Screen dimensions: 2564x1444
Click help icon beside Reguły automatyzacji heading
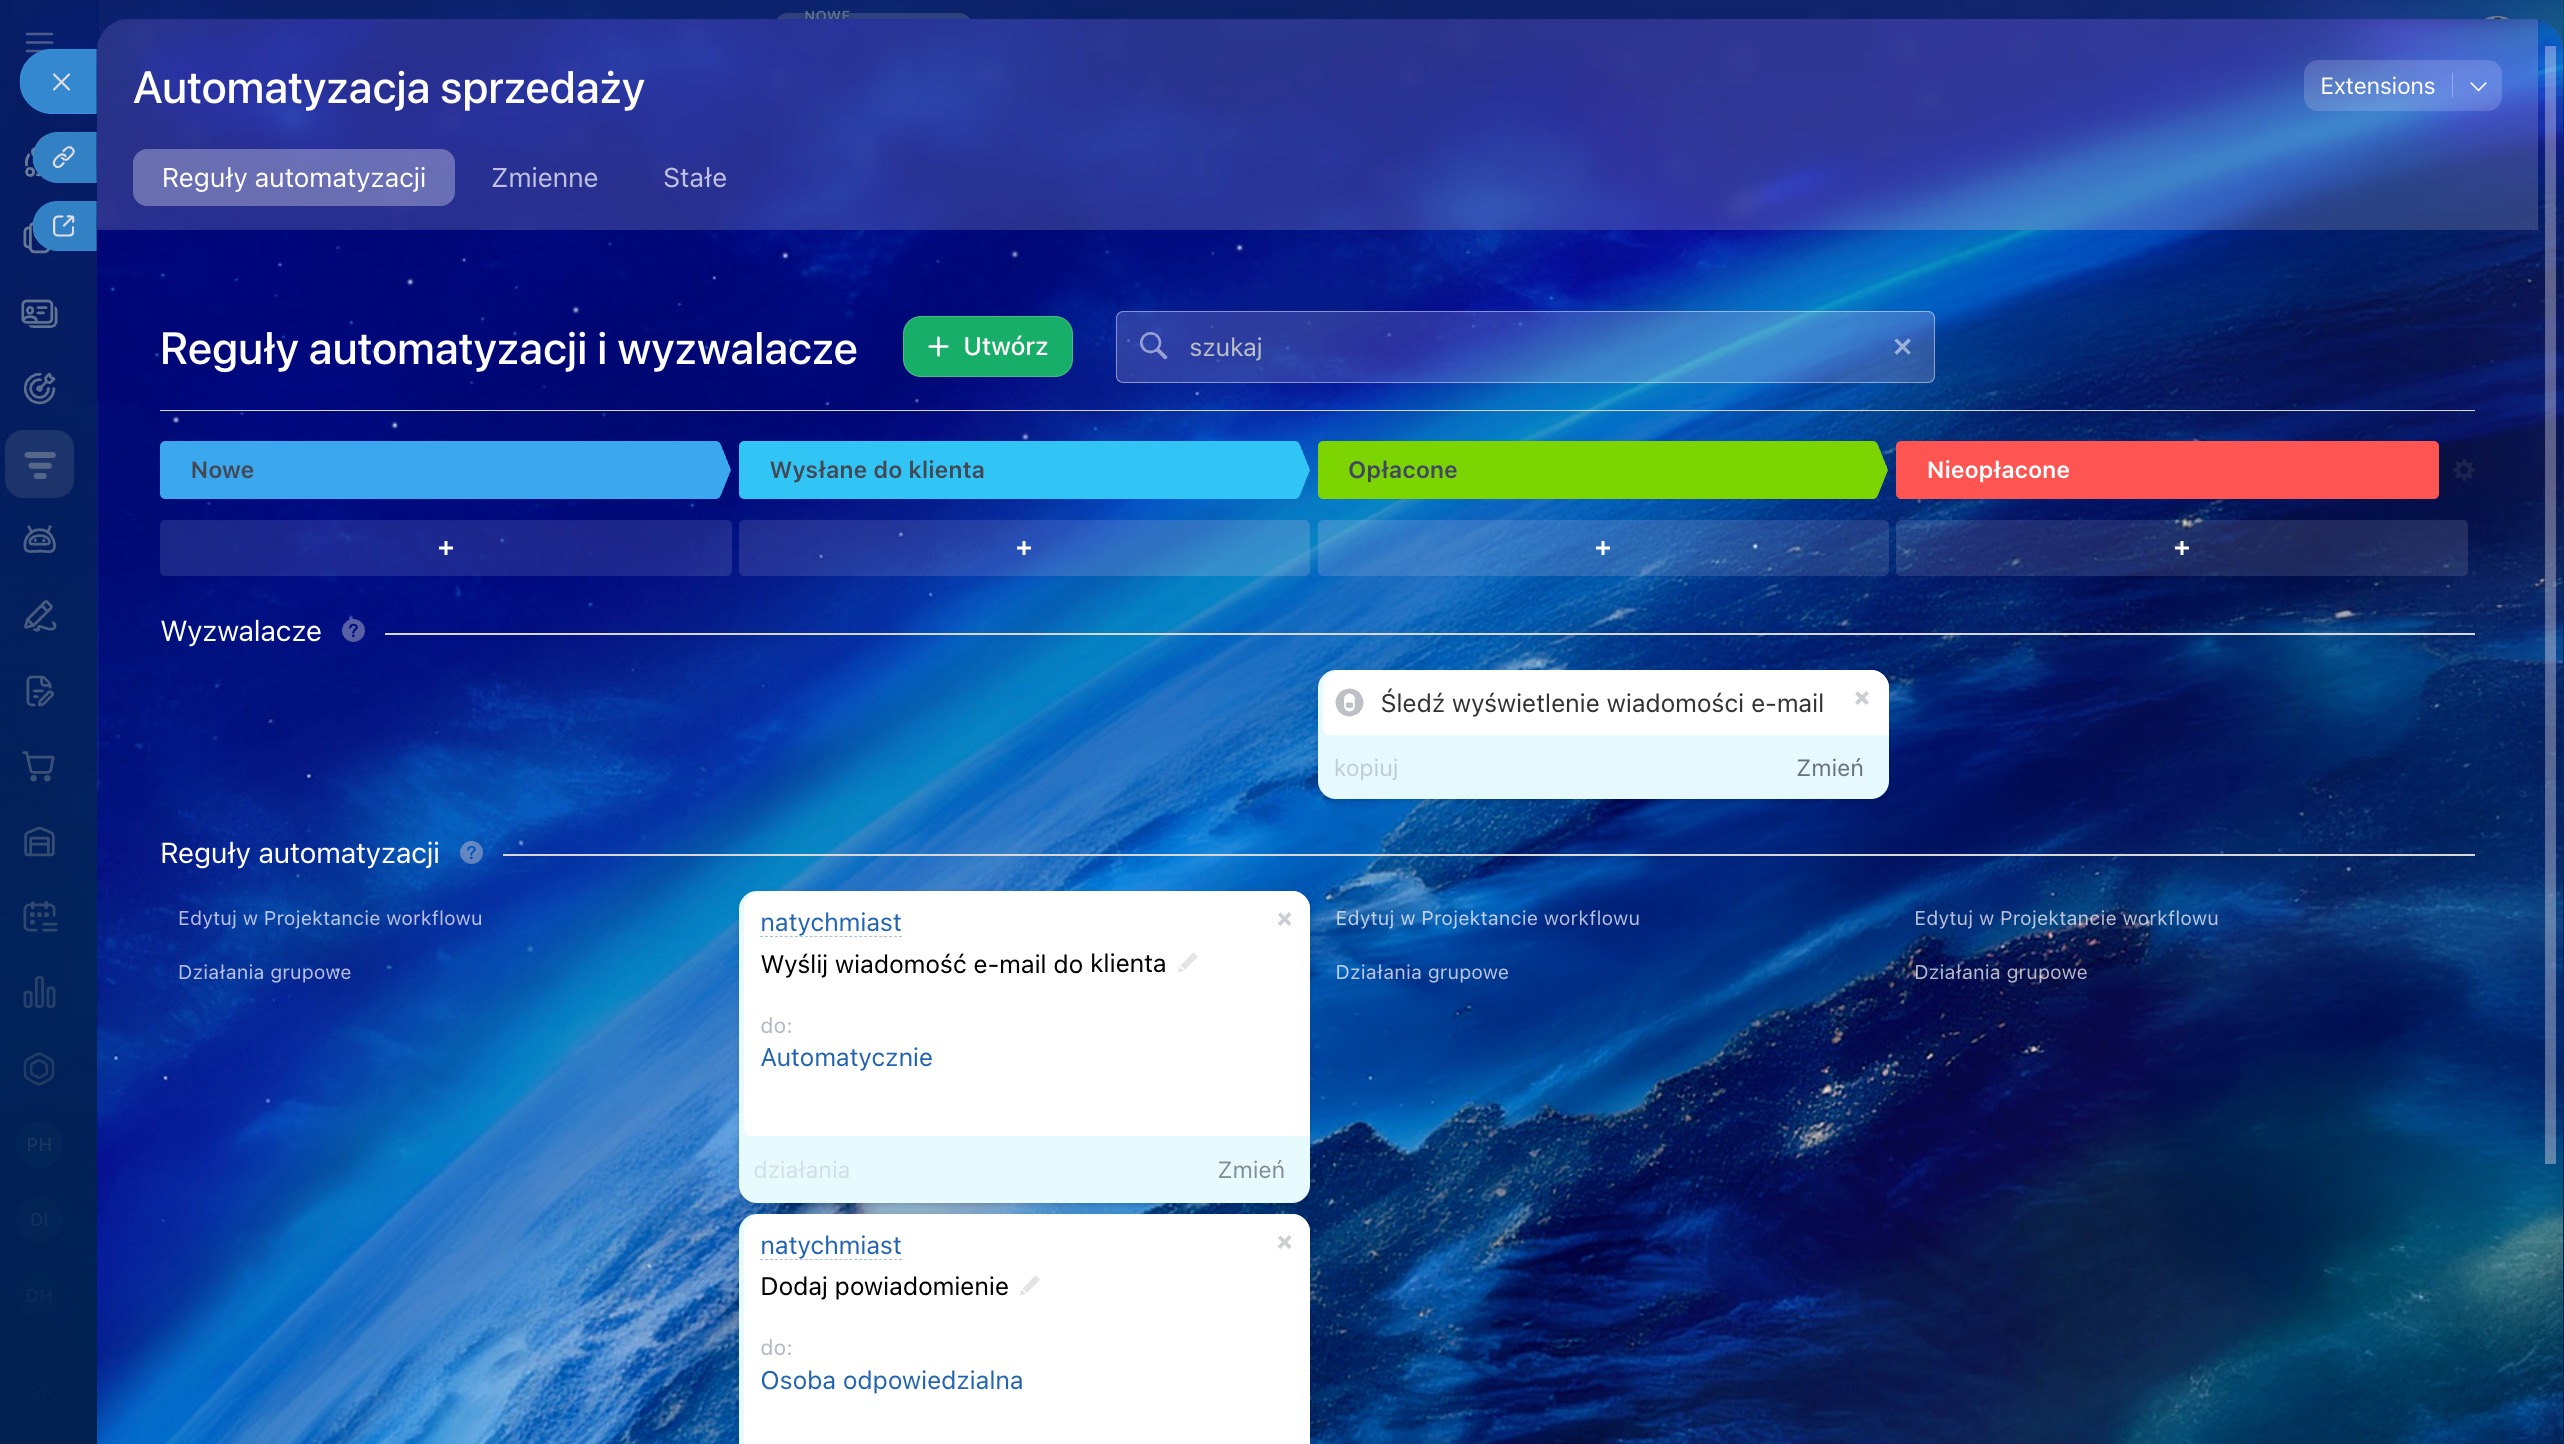[471, 852]
